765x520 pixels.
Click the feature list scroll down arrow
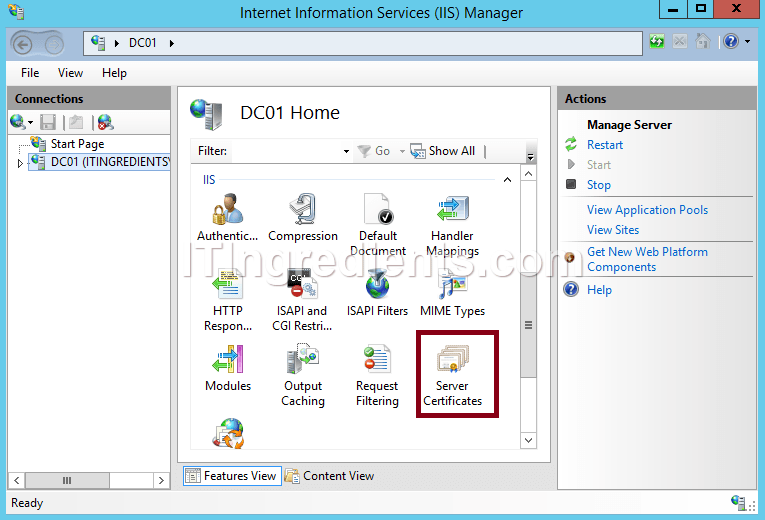point(528,440)
